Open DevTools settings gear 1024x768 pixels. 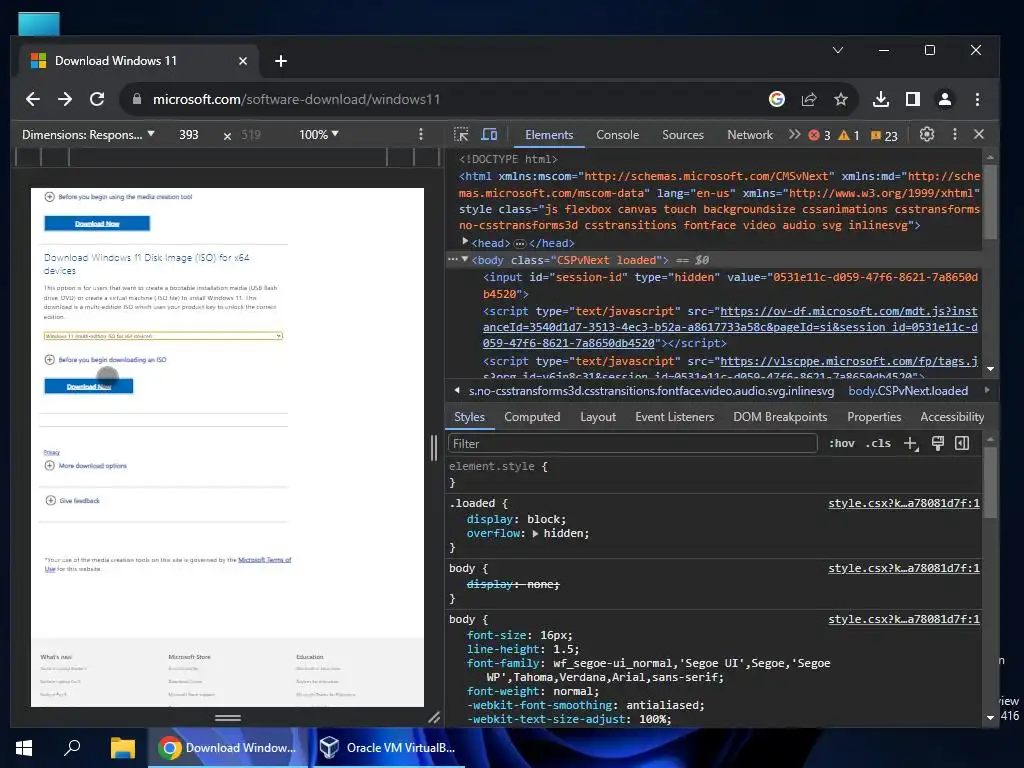[x=927, y=135]
